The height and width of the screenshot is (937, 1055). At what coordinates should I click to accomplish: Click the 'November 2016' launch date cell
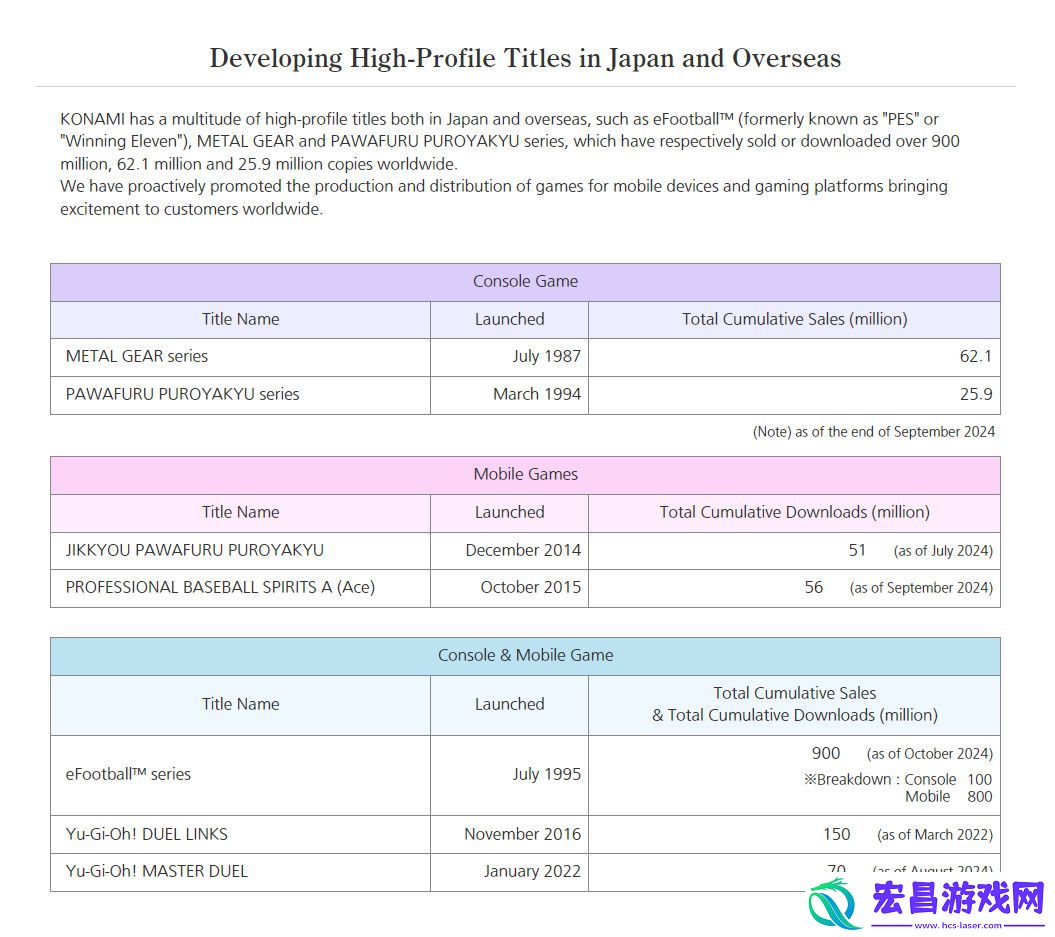(509, 835)
